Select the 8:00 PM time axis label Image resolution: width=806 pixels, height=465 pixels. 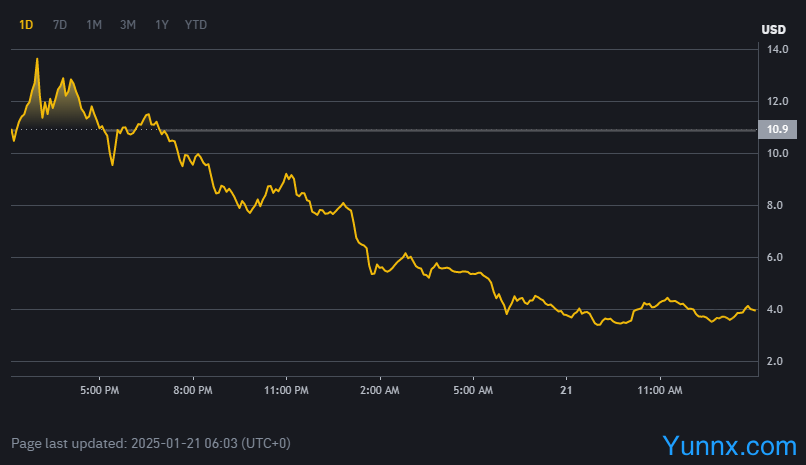click(192, 389)
